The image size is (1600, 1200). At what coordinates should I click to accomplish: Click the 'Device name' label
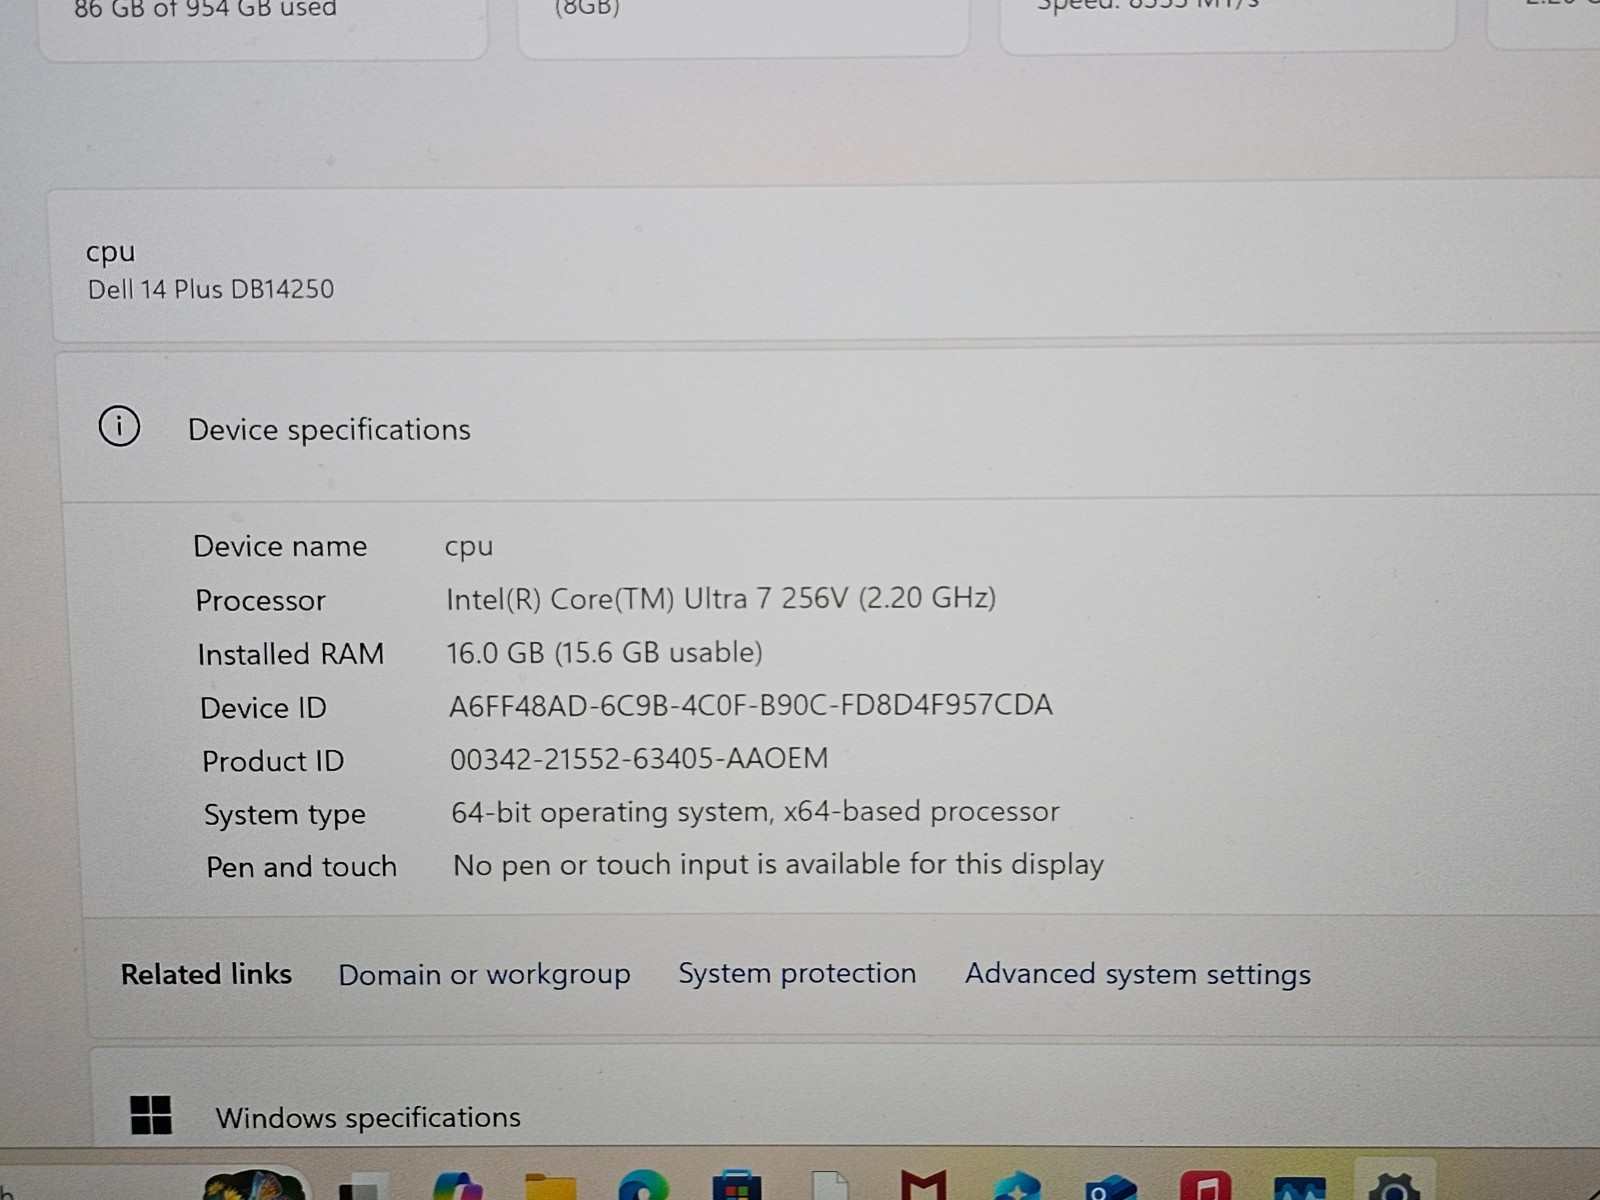tap(280, 547)
